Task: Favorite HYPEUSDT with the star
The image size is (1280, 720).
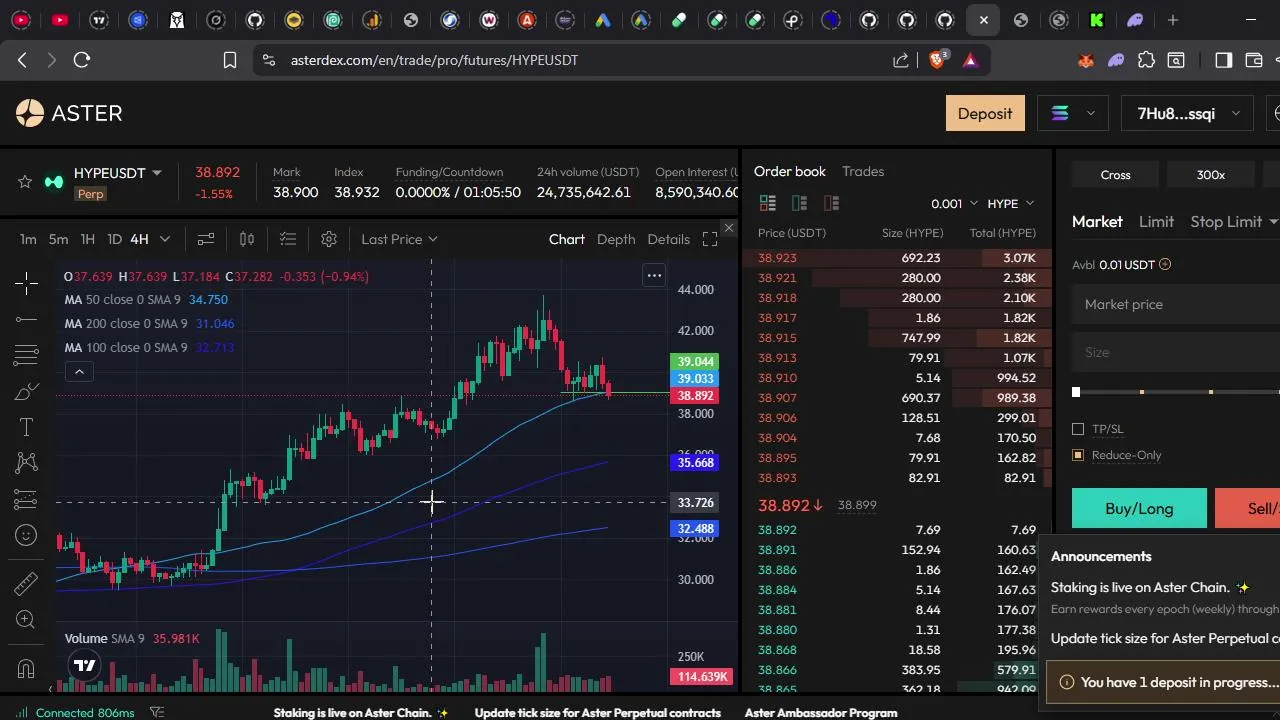Action: coord(25,181)
